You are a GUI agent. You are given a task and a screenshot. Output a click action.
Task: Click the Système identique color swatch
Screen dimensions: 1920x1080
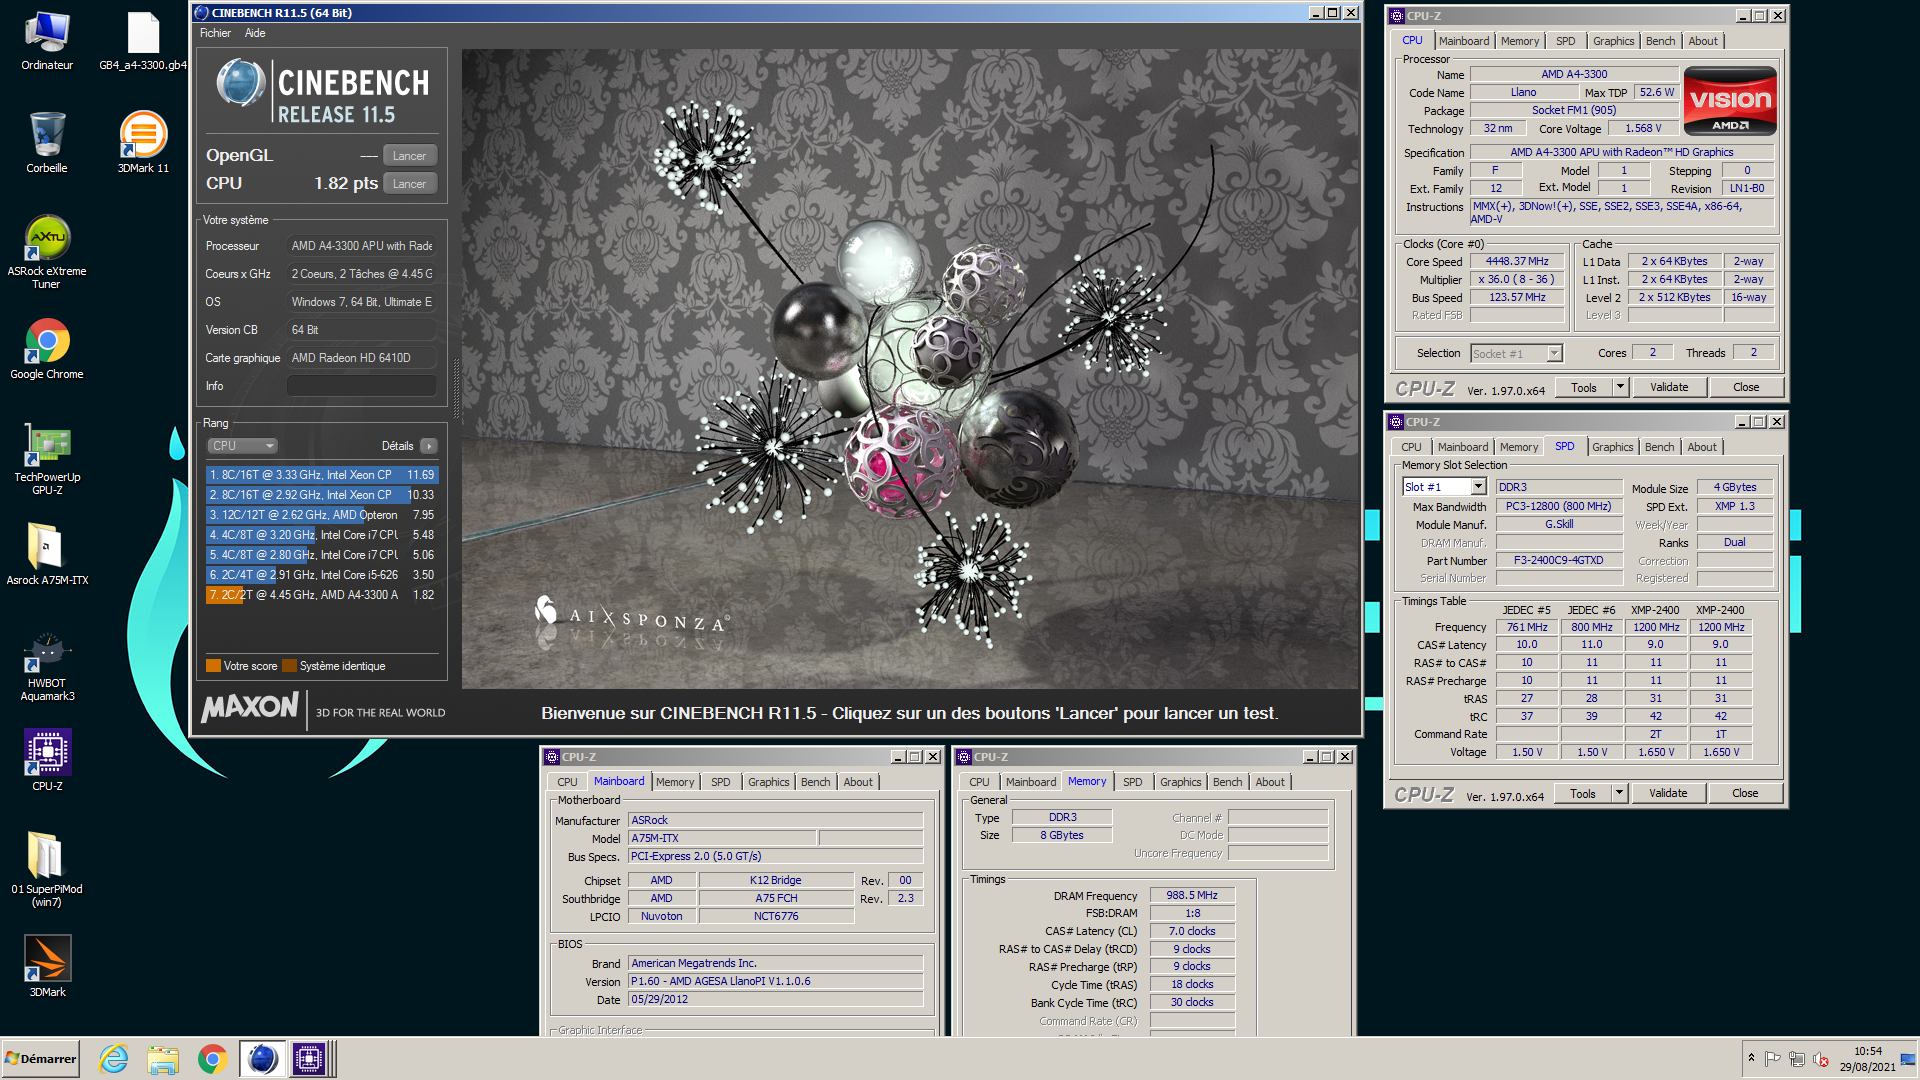click(x=289, y=666)
